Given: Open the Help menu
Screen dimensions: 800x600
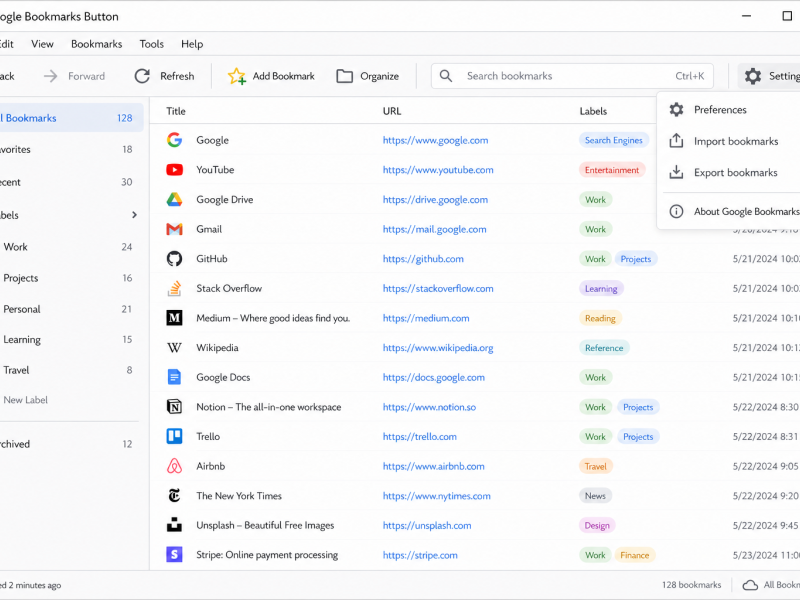Looking at the screenshot, I should click(x=192, y=44).
